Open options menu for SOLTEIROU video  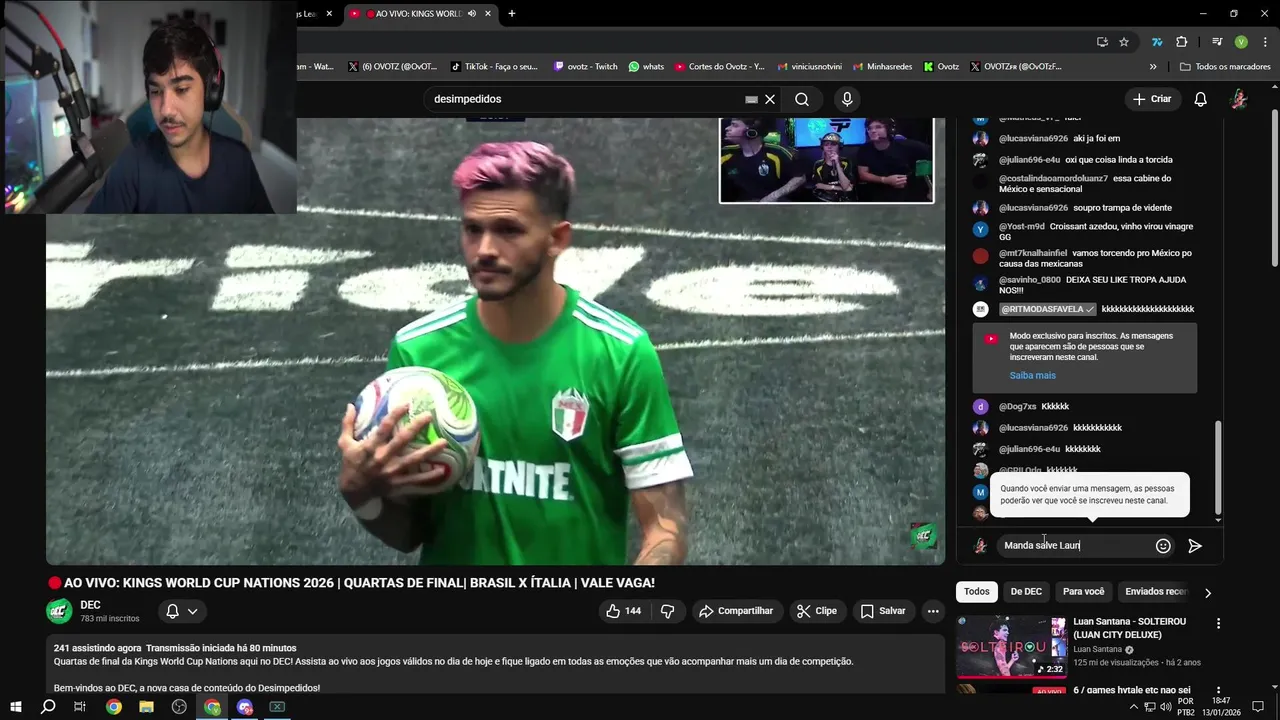1218,624
